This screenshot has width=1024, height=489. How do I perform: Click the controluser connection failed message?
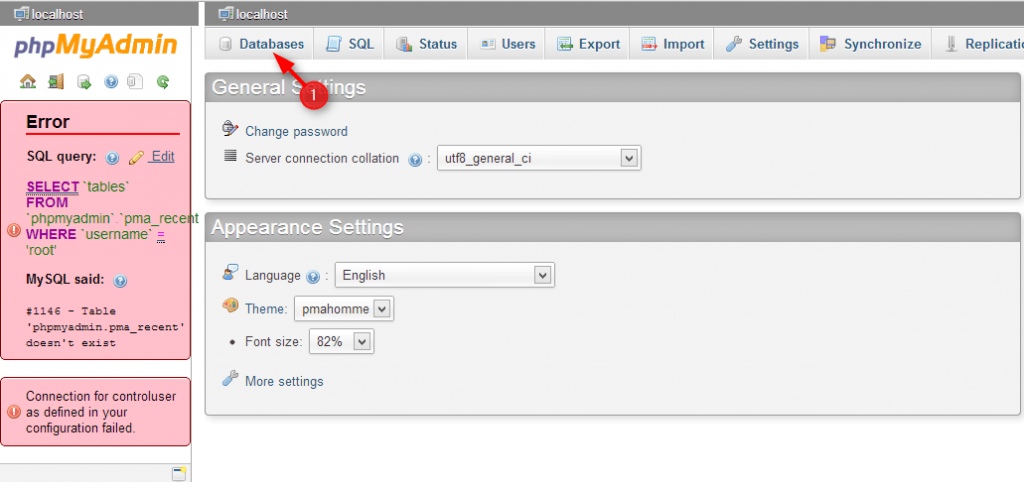coord(101,413)
